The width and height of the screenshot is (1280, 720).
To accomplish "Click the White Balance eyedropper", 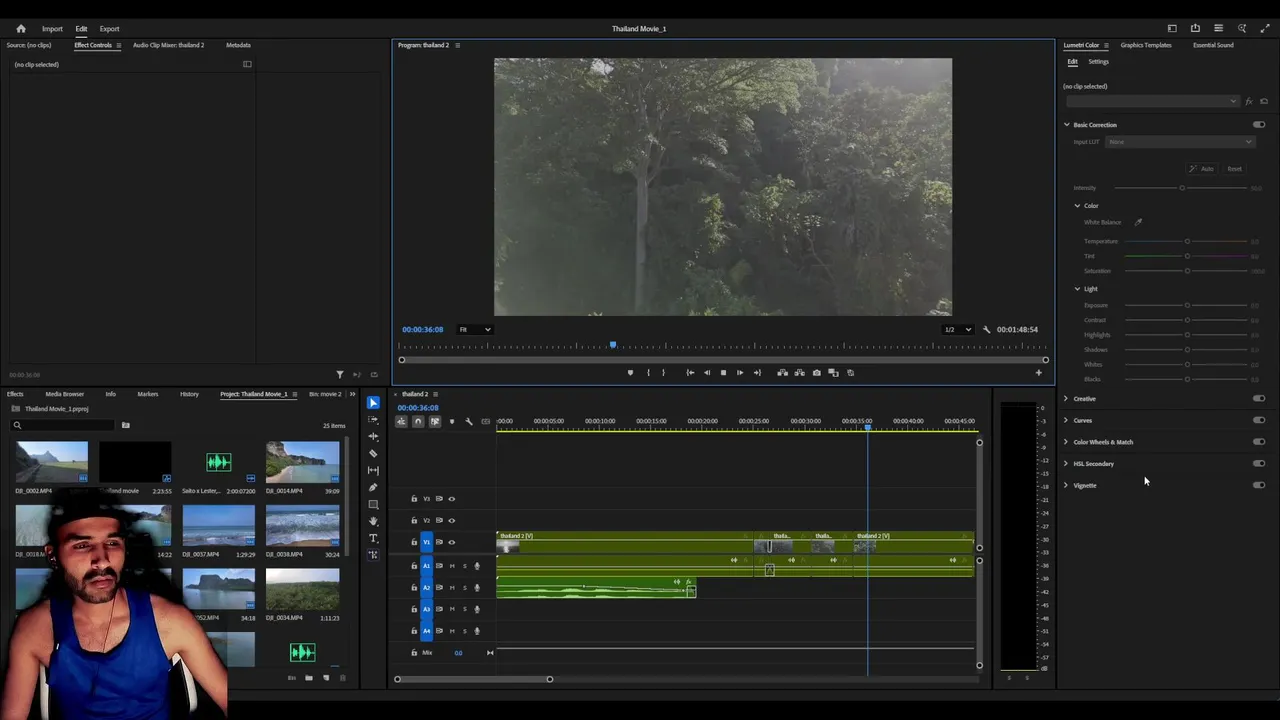I will 1138,222.
